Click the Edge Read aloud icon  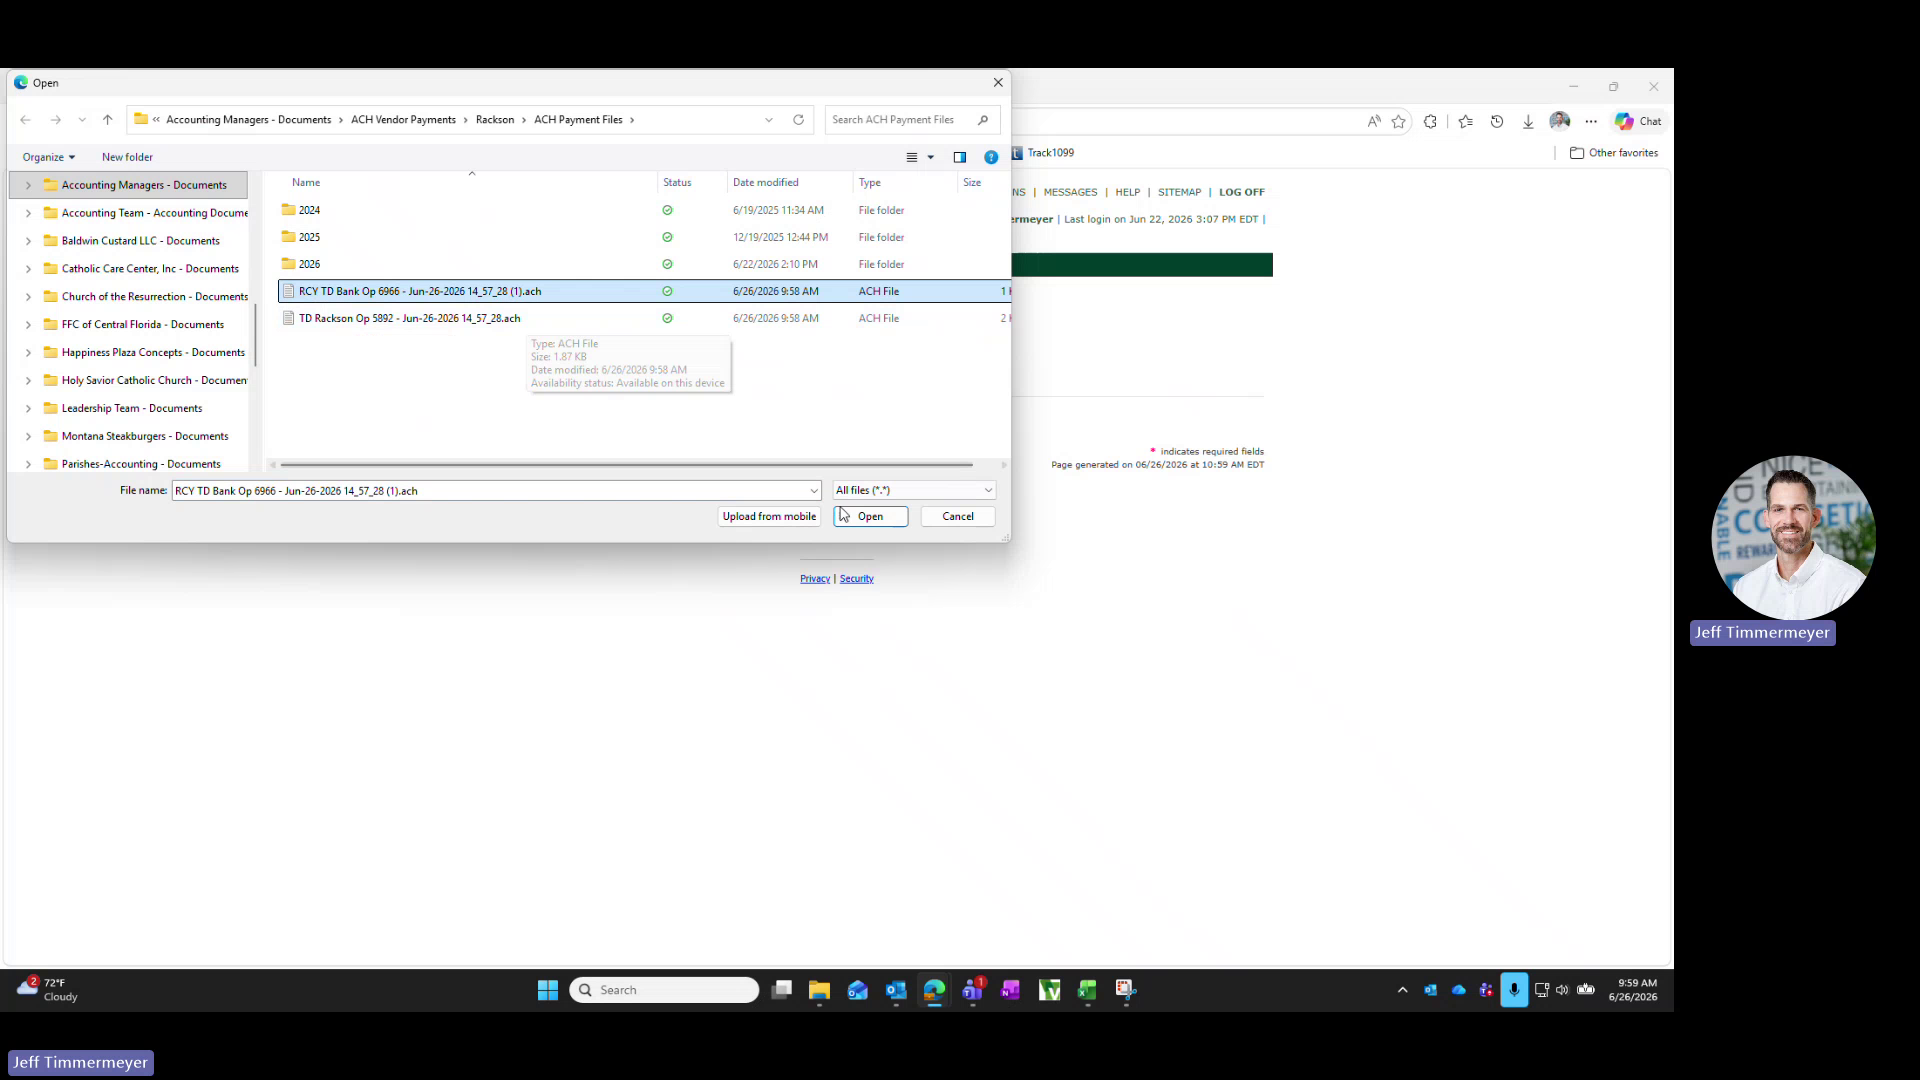pos(1374,122)
